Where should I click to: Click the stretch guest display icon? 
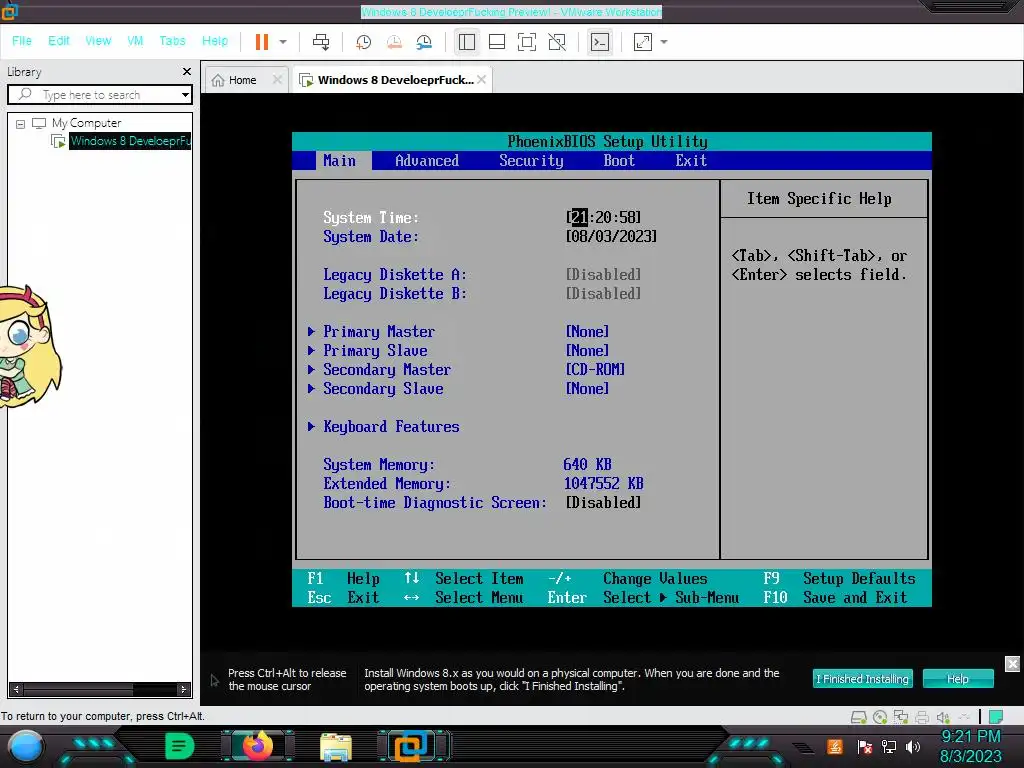(643, 42)
